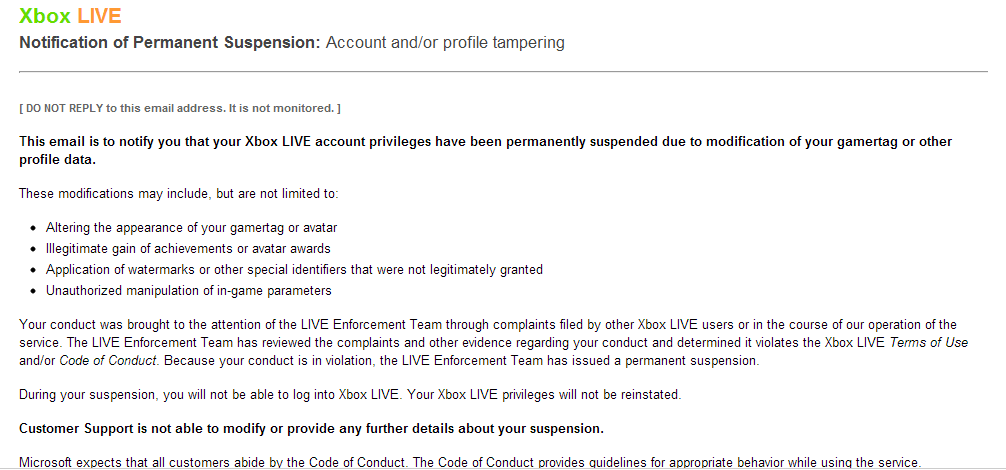
Task: Click the "DO NOT REPLY" notice line
Action: [x=180, y=108]
